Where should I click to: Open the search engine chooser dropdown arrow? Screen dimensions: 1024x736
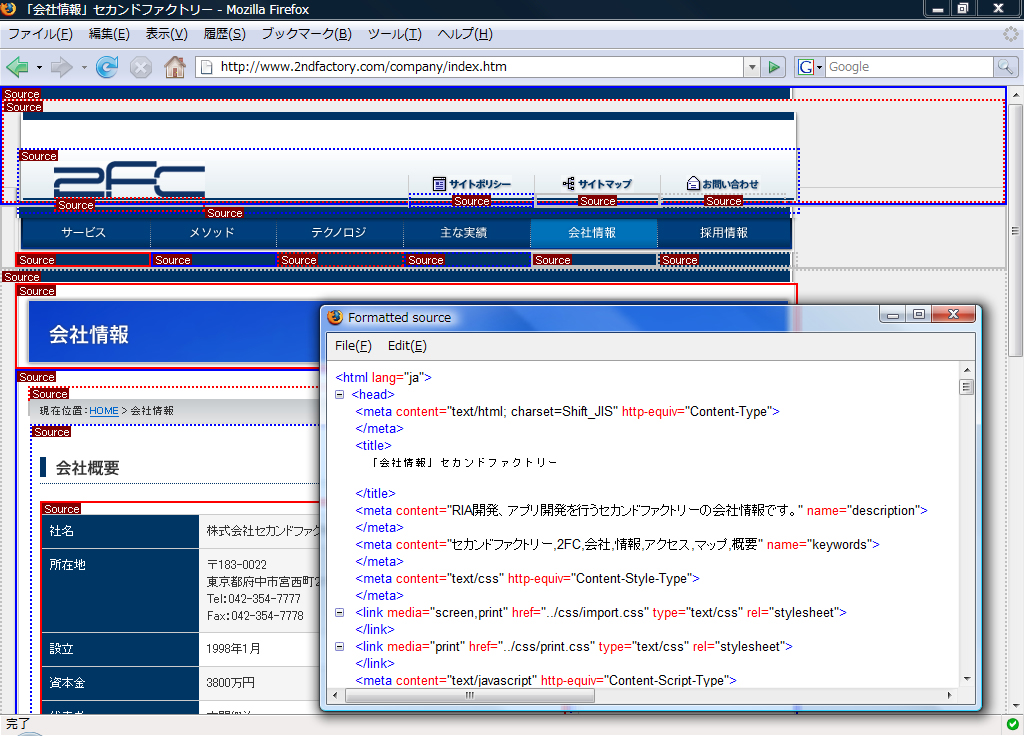(x=819, y=67)
